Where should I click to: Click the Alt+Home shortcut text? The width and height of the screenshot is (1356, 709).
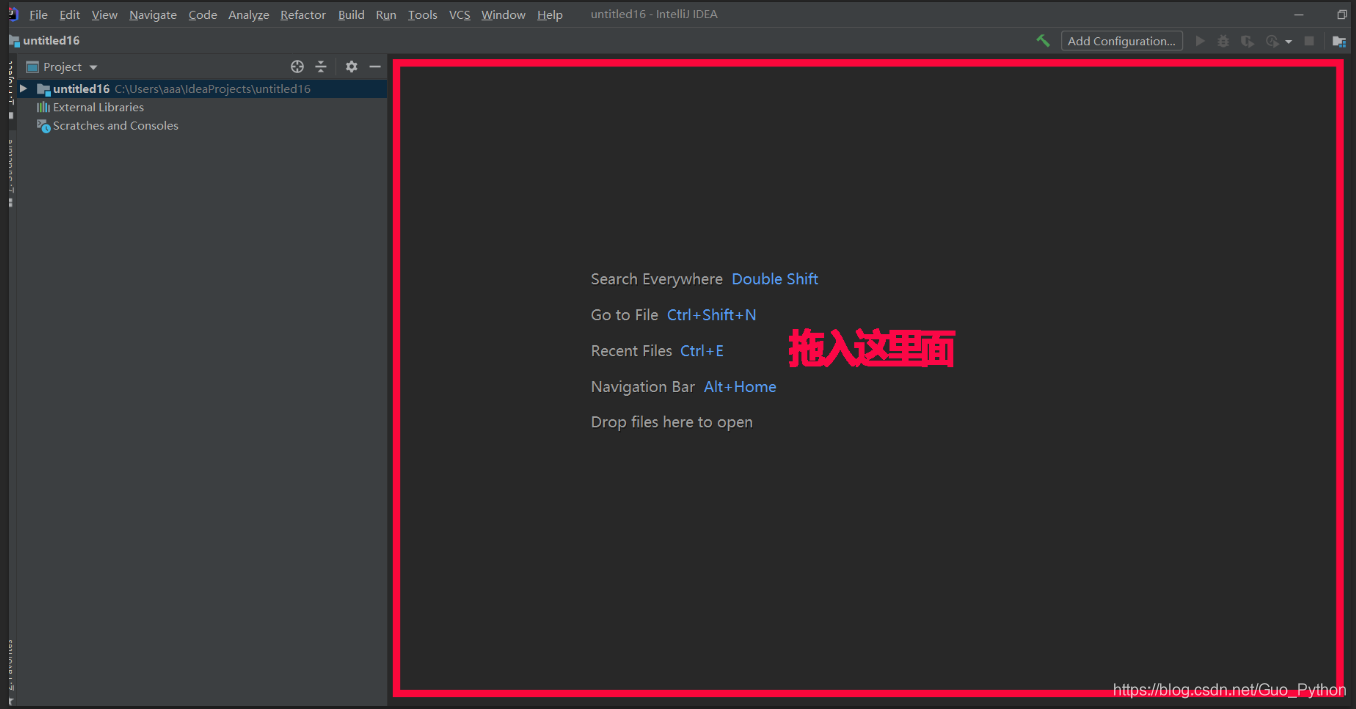click(740, 387)
